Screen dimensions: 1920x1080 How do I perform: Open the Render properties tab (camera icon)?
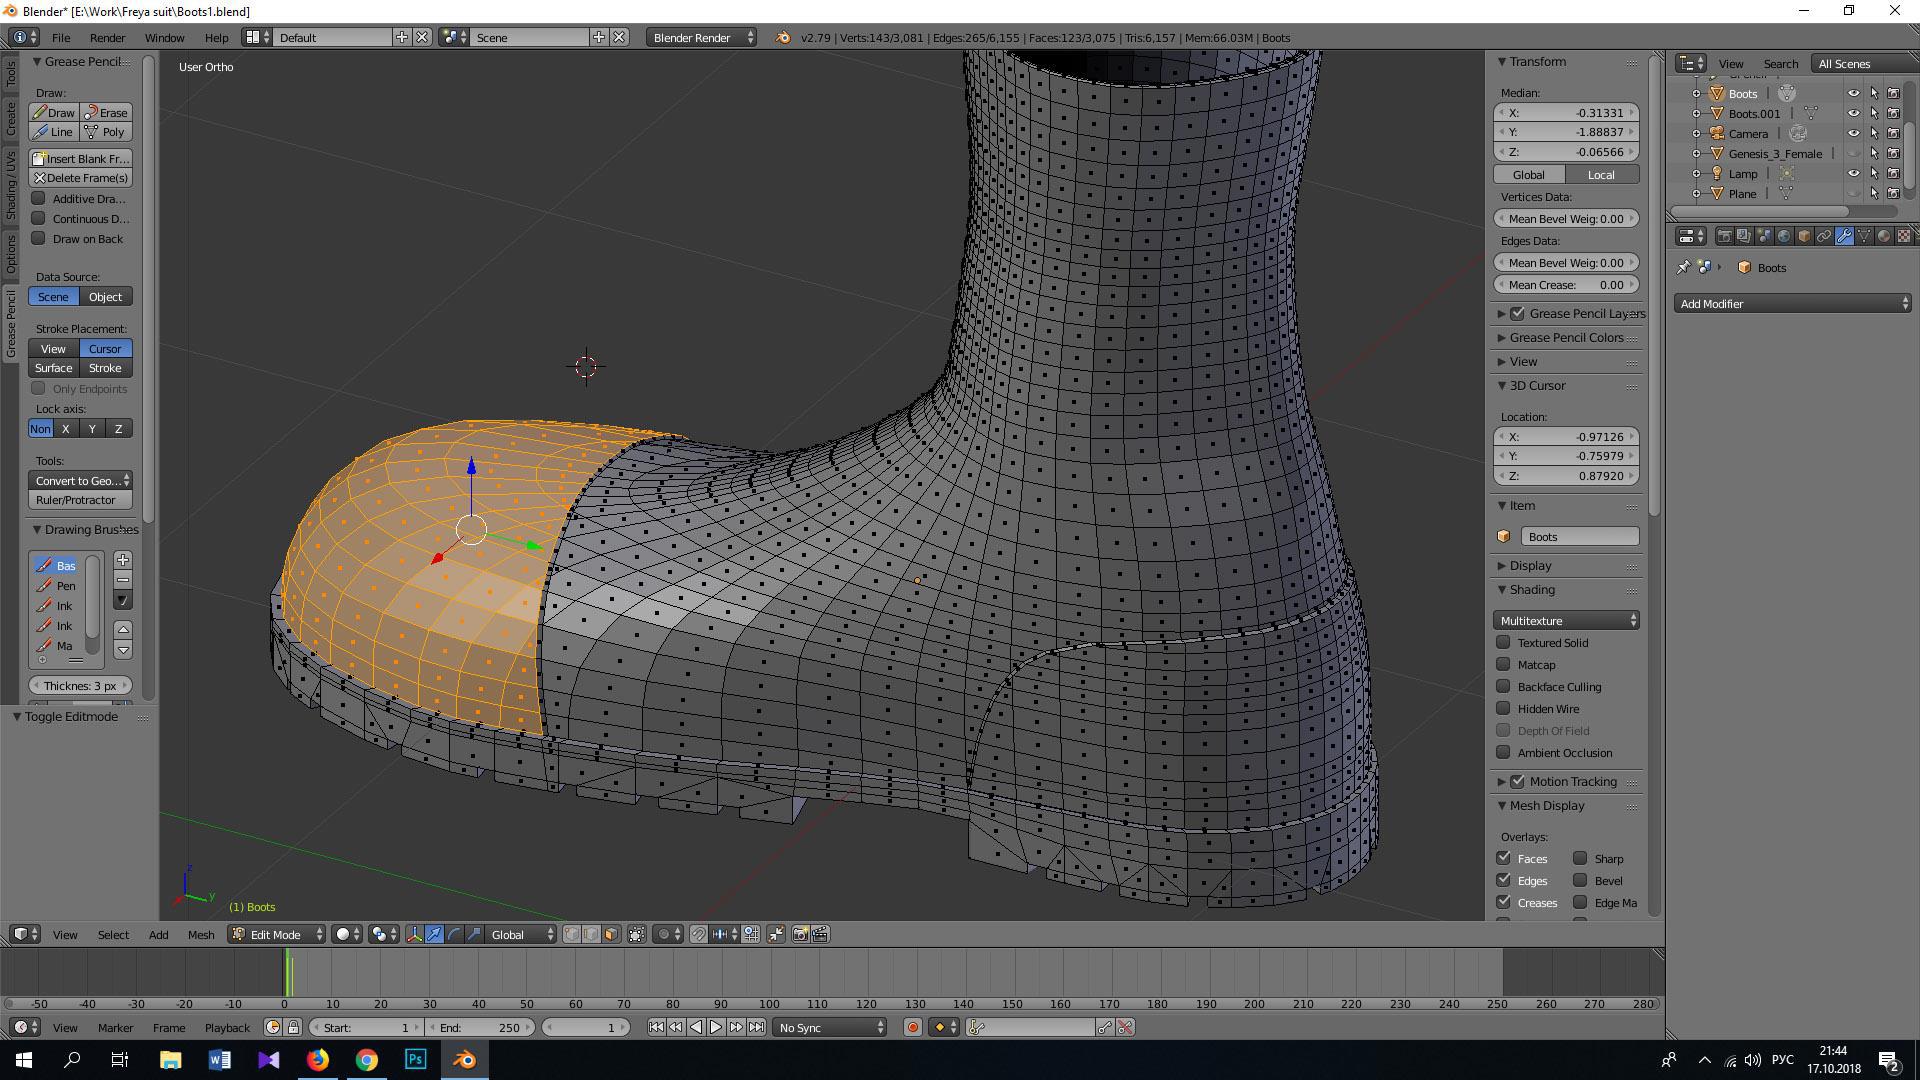coord(1725,236)
